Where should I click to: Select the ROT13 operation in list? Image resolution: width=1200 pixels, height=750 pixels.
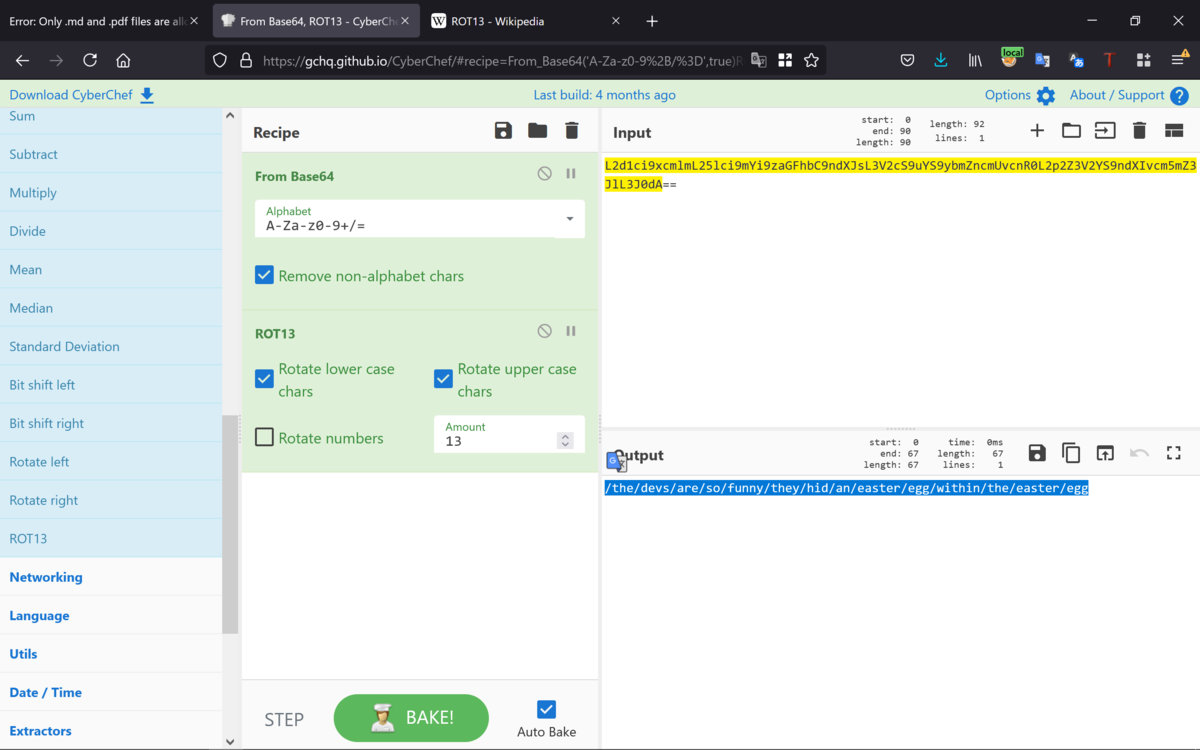point(111,538)
